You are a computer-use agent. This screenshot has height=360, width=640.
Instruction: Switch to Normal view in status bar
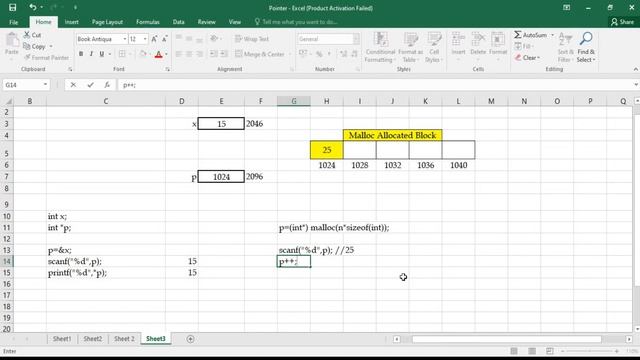[514, 351]
